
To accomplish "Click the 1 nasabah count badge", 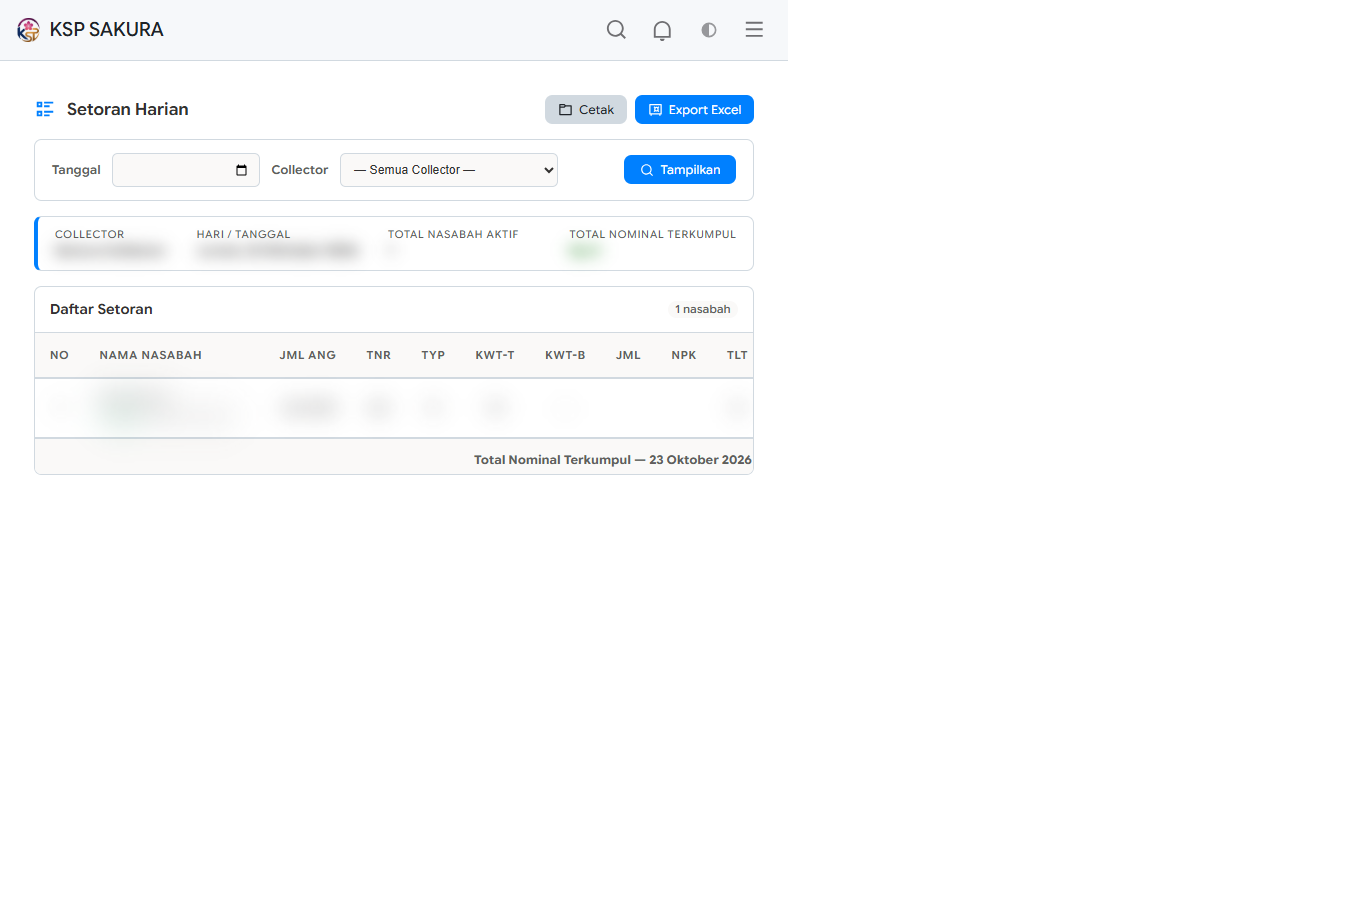I will [x=703, y=309].
